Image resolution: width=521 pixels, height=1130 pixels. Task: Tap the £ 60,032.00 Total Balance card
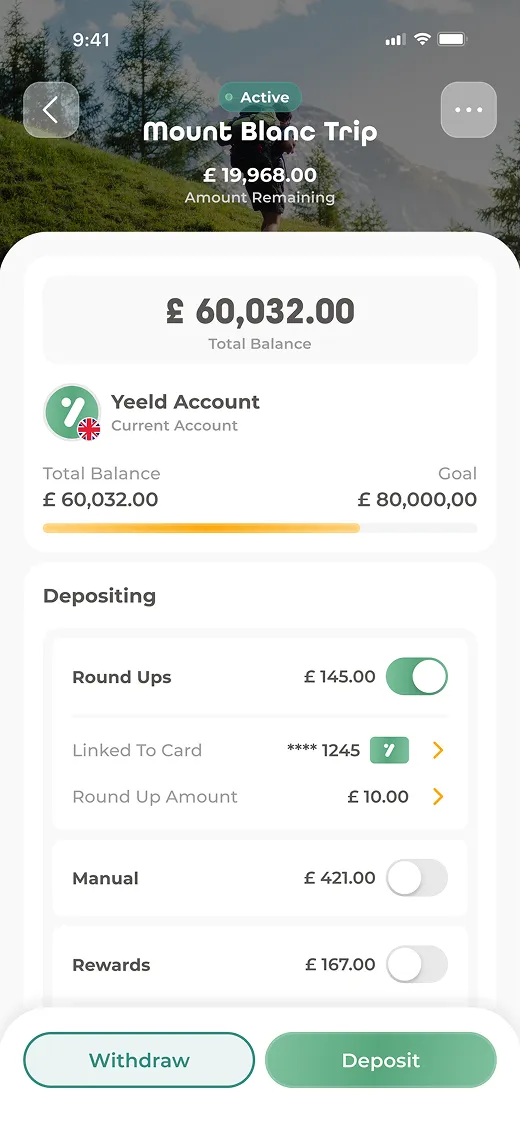click(x=260, y=320)
